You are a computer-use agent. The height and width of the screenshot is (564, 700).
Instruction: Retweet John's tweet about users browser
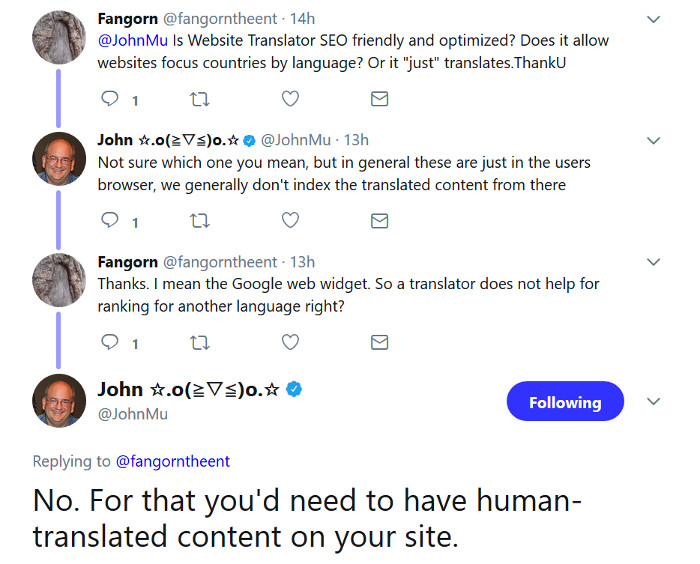[200, 220]
